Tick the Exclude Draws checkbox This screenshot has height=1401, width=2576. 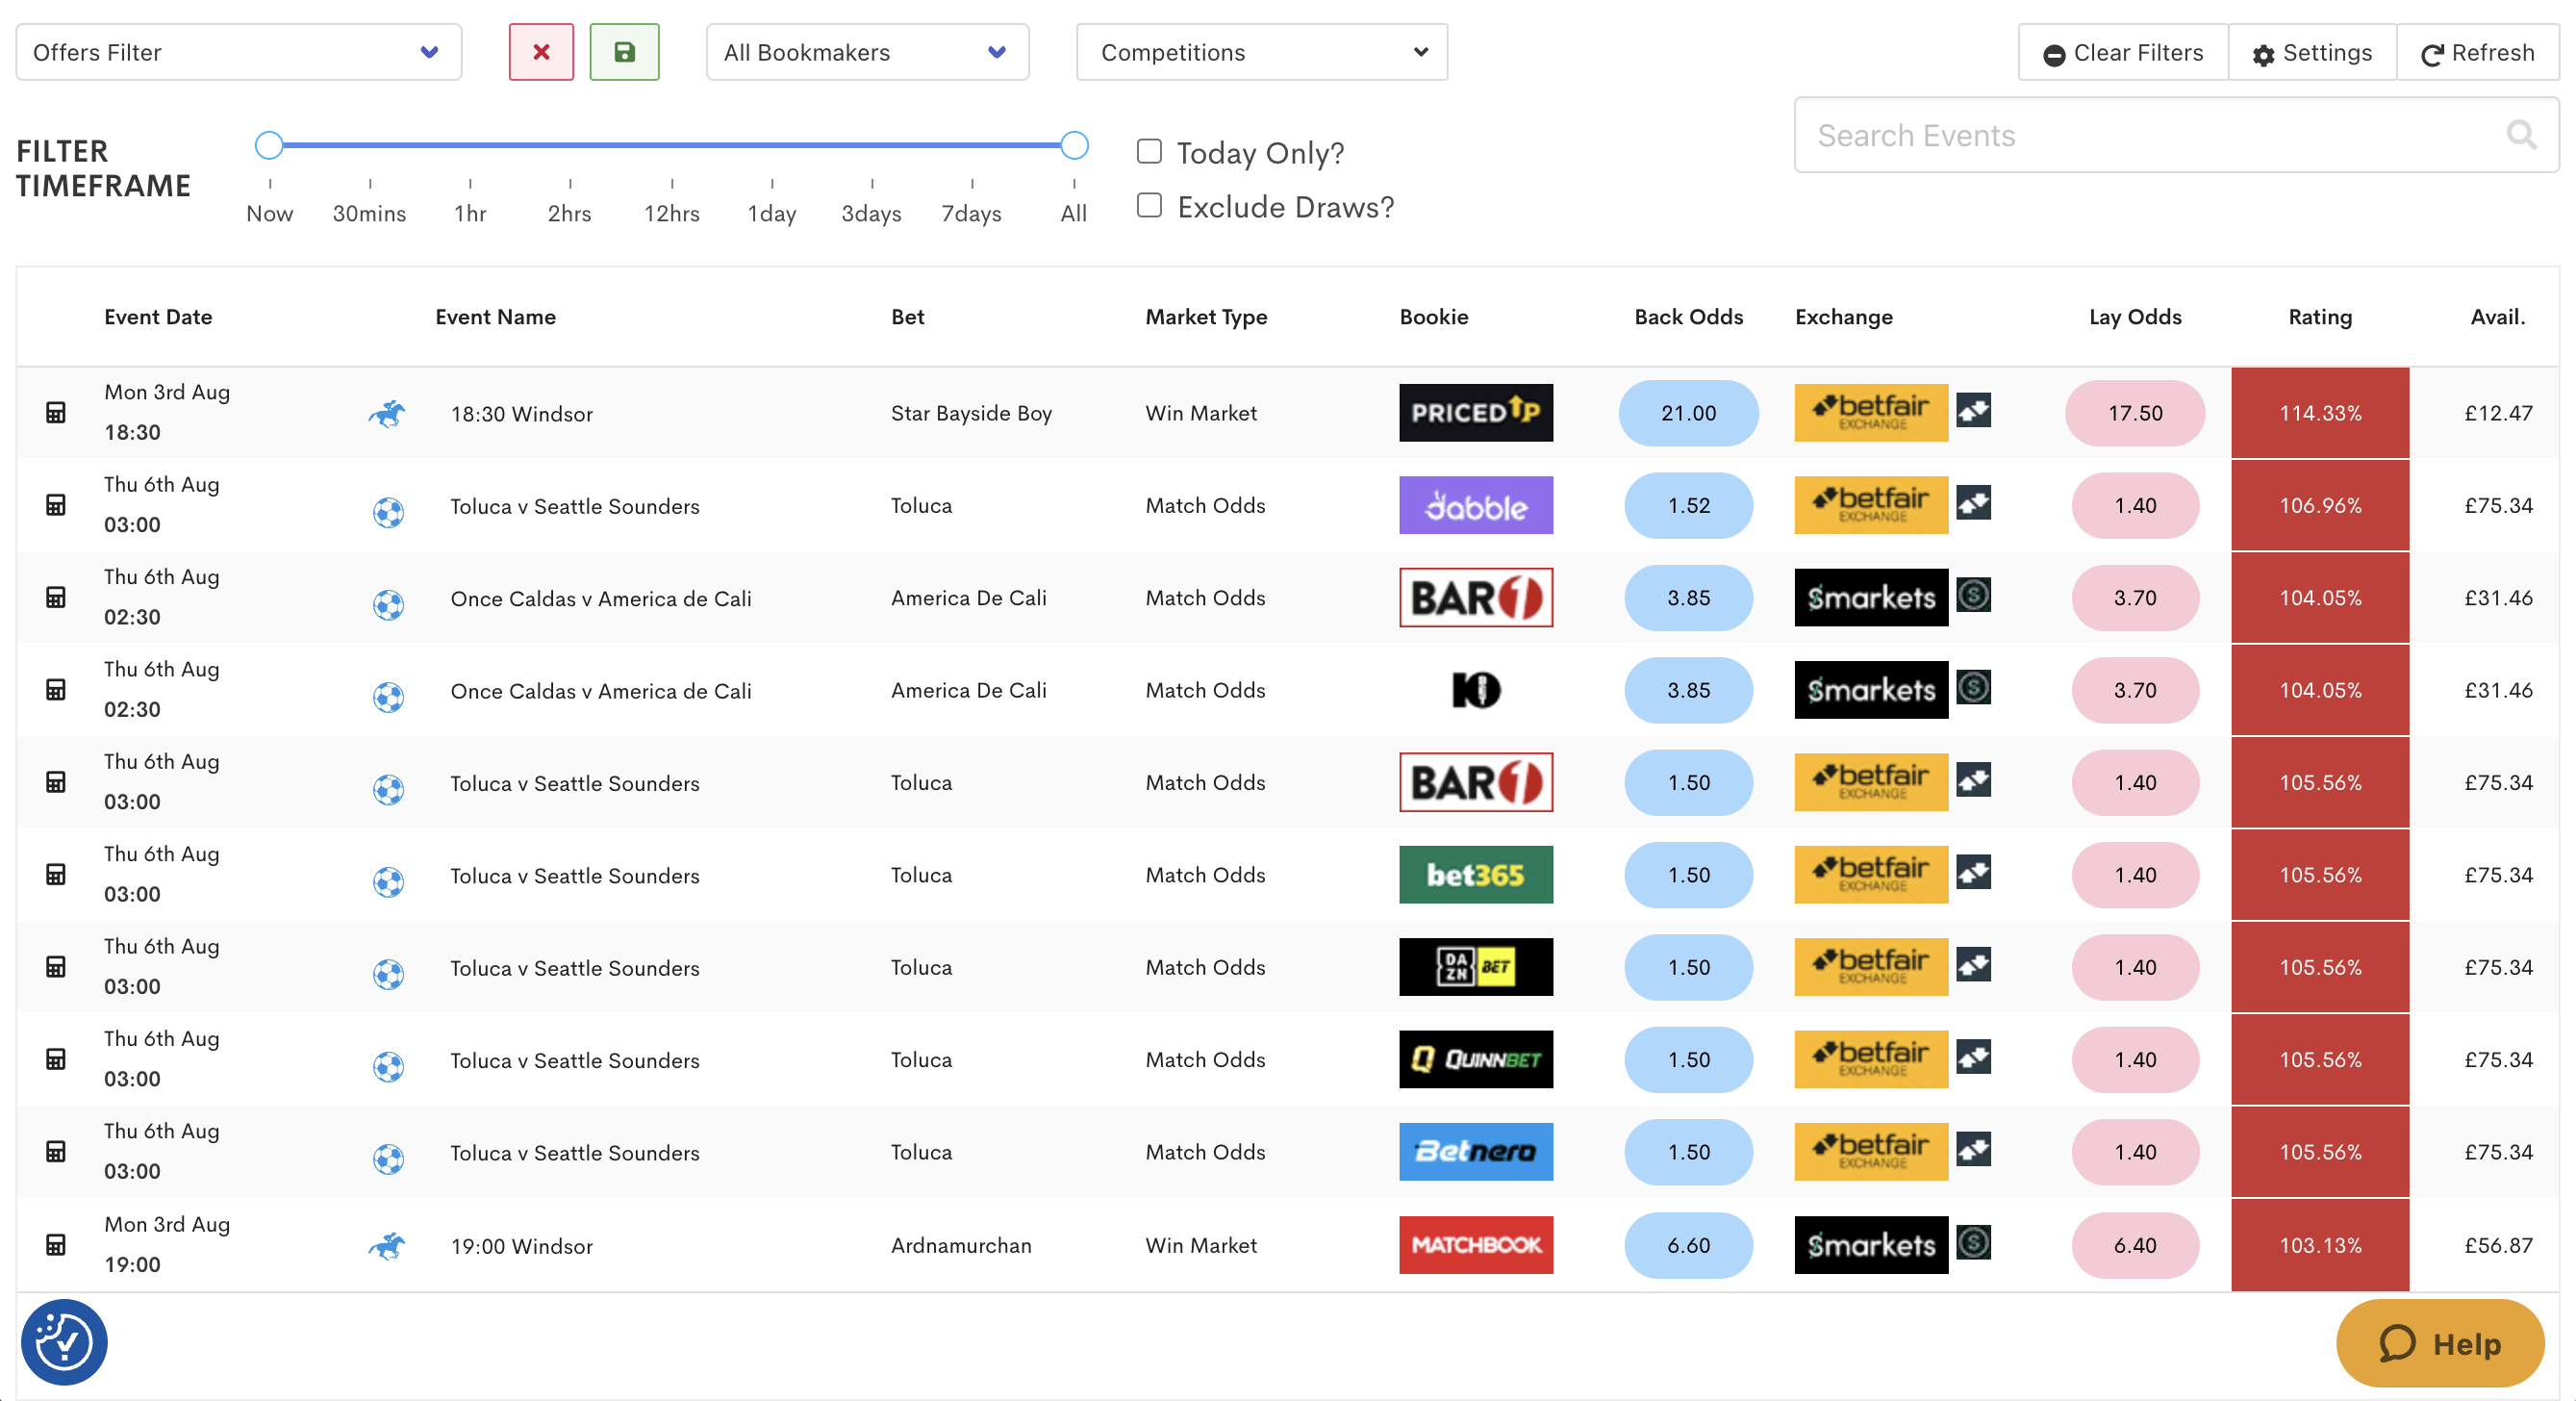1149,205
